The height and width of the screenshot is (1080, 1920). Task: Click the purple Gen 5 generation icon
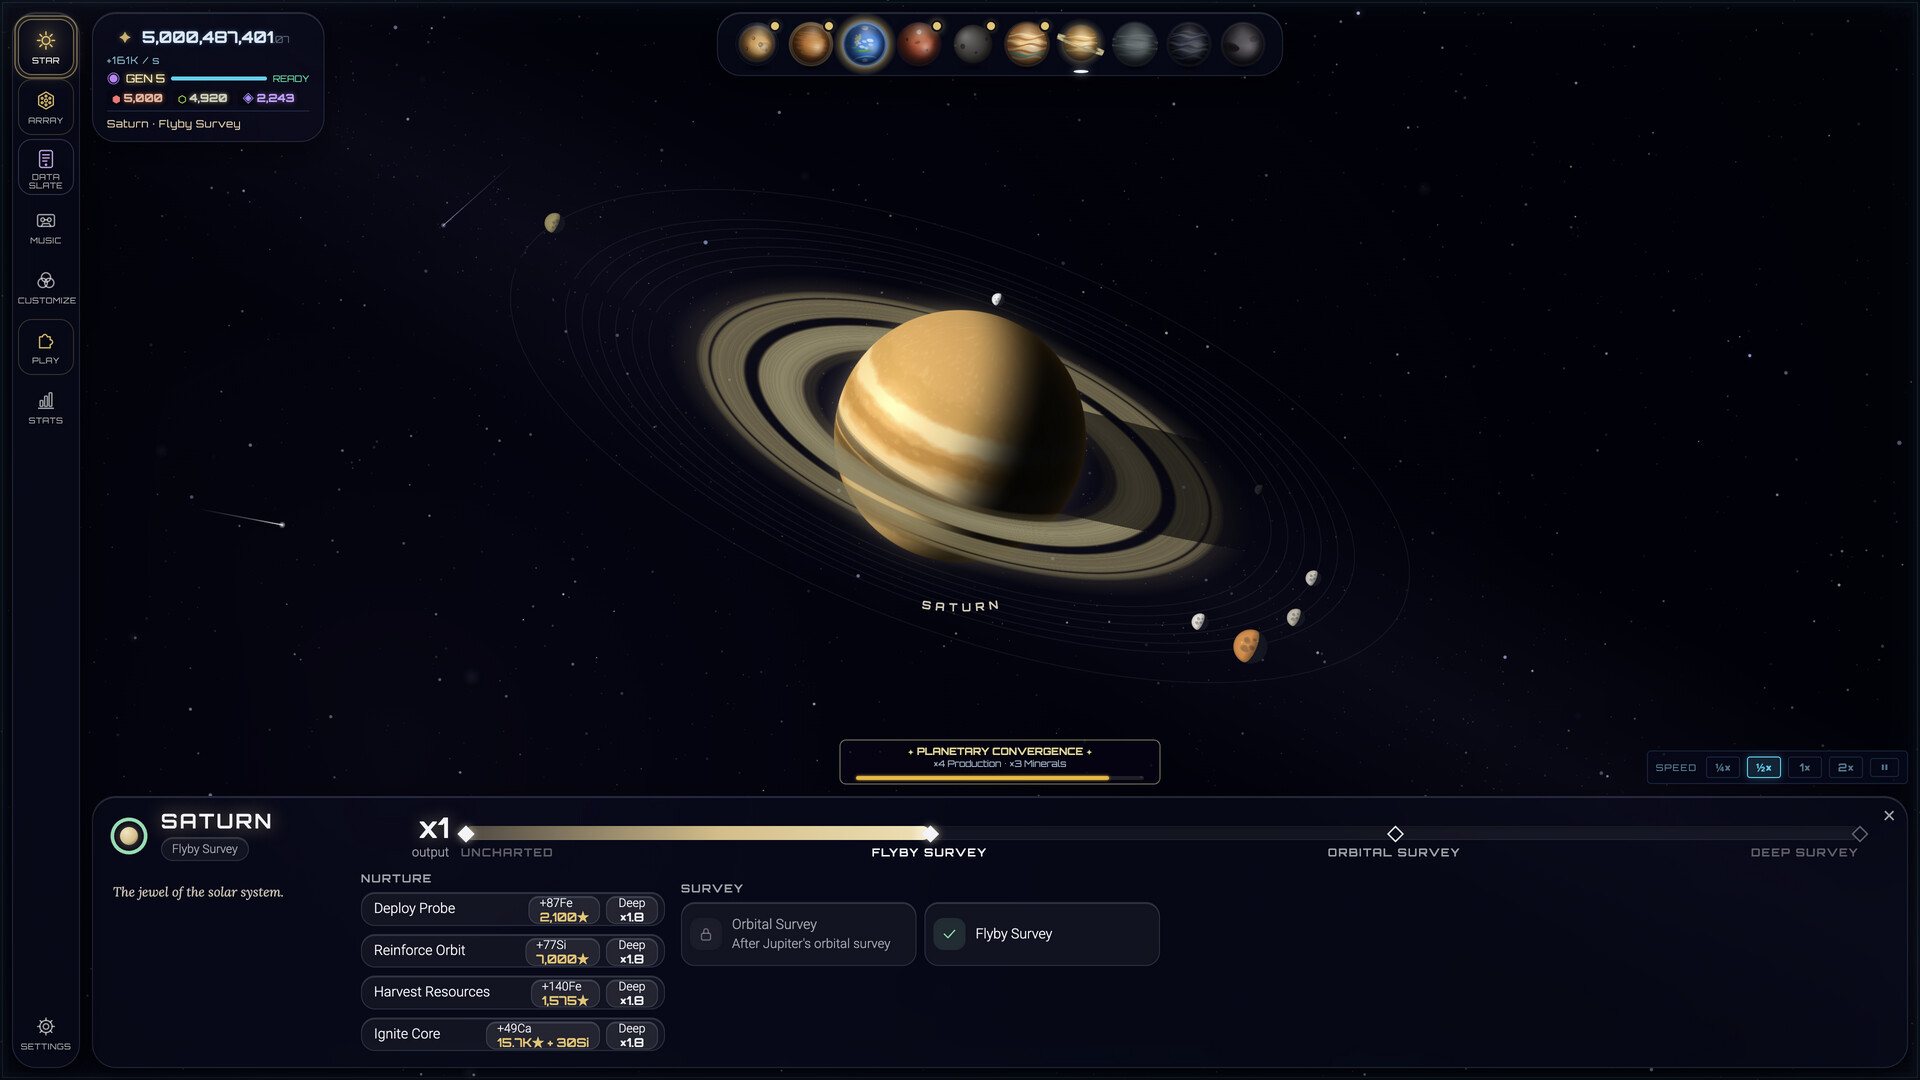(113, 78)
